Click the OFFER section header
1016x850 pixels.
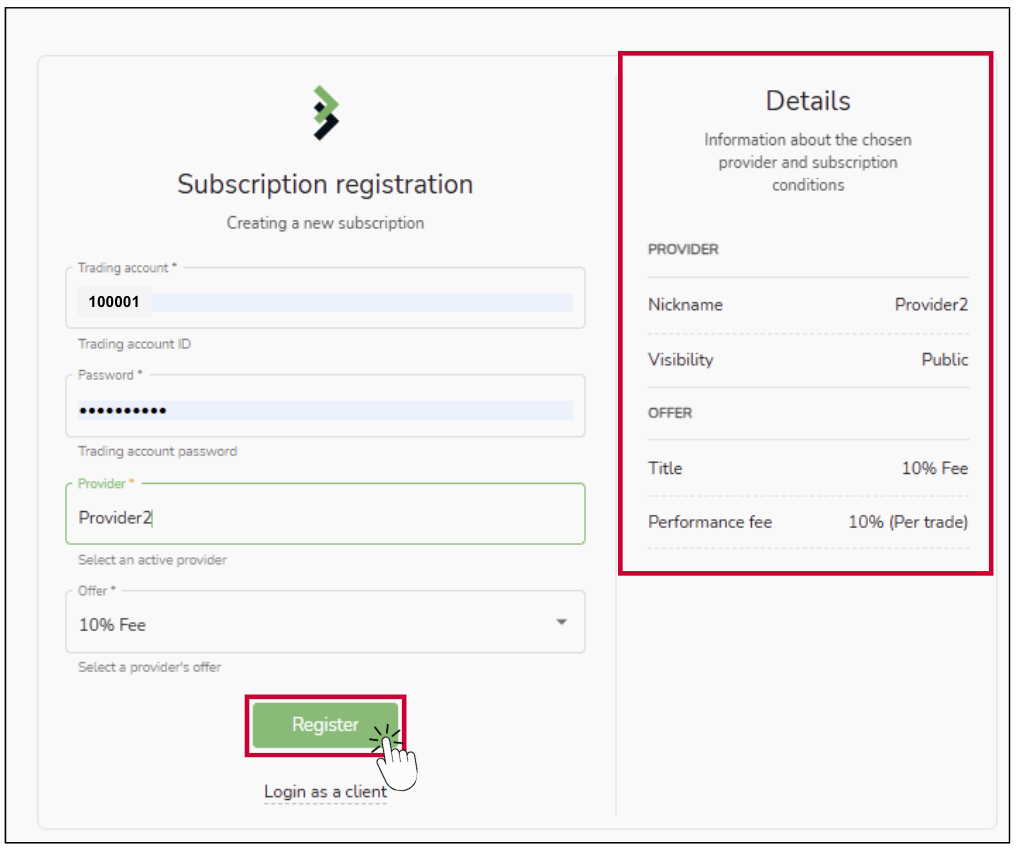(x=670, y=413)
